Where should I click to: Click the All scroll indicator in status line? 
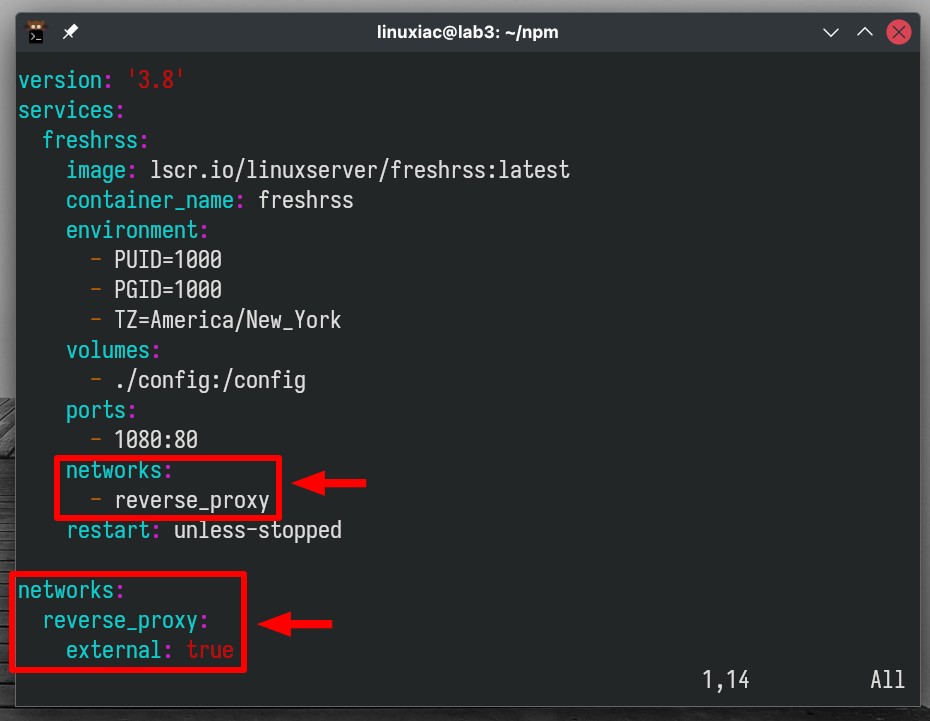pyautogui.click(x=887, y=679)
